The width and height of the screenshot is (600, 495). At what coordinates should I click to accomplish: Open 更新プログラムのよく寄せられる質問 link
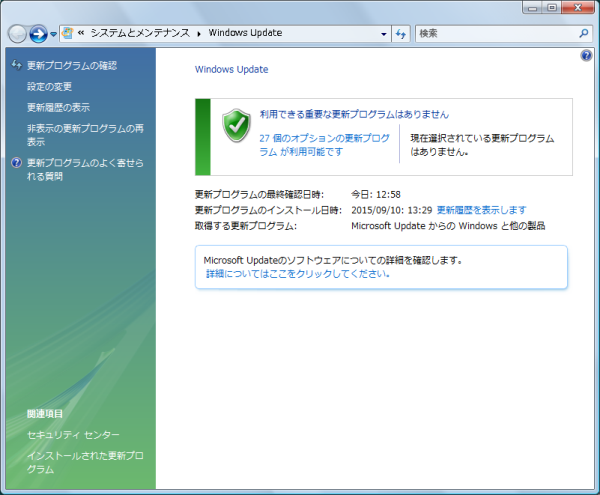[x=85, y=169]
